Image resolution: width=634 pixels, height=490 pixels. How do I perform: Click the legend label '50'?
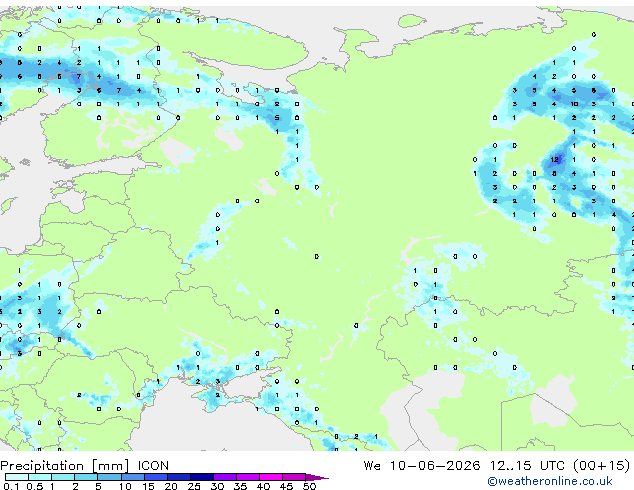click(309, 486)
